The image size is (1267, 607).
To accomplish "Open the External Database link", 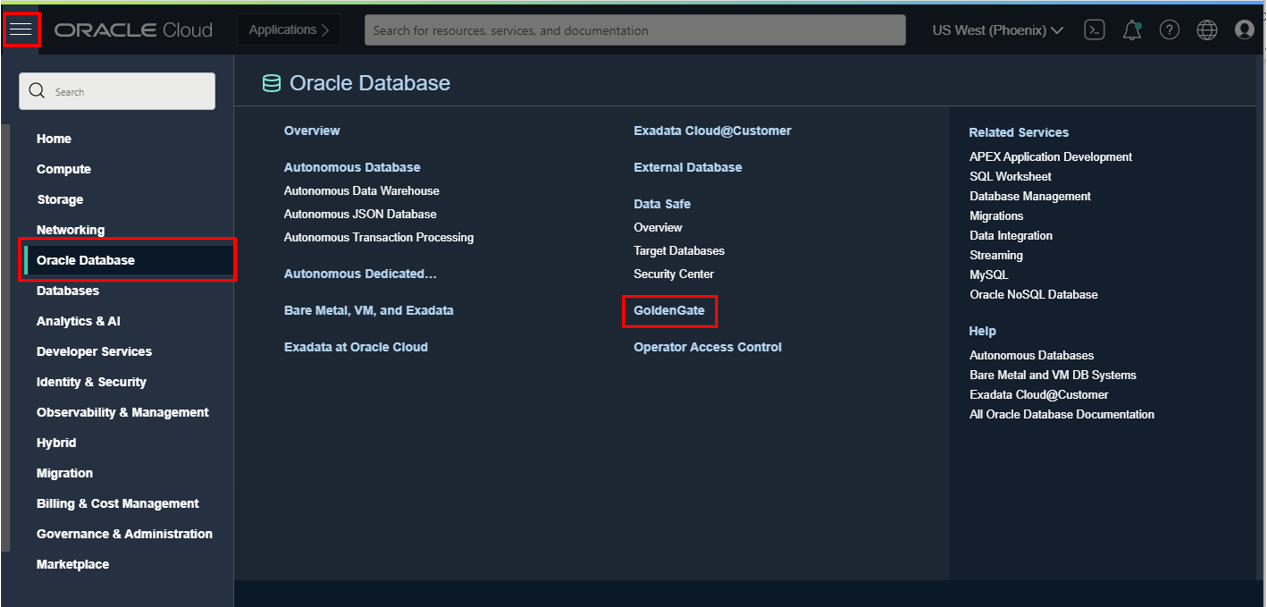I will pos(688,167).
